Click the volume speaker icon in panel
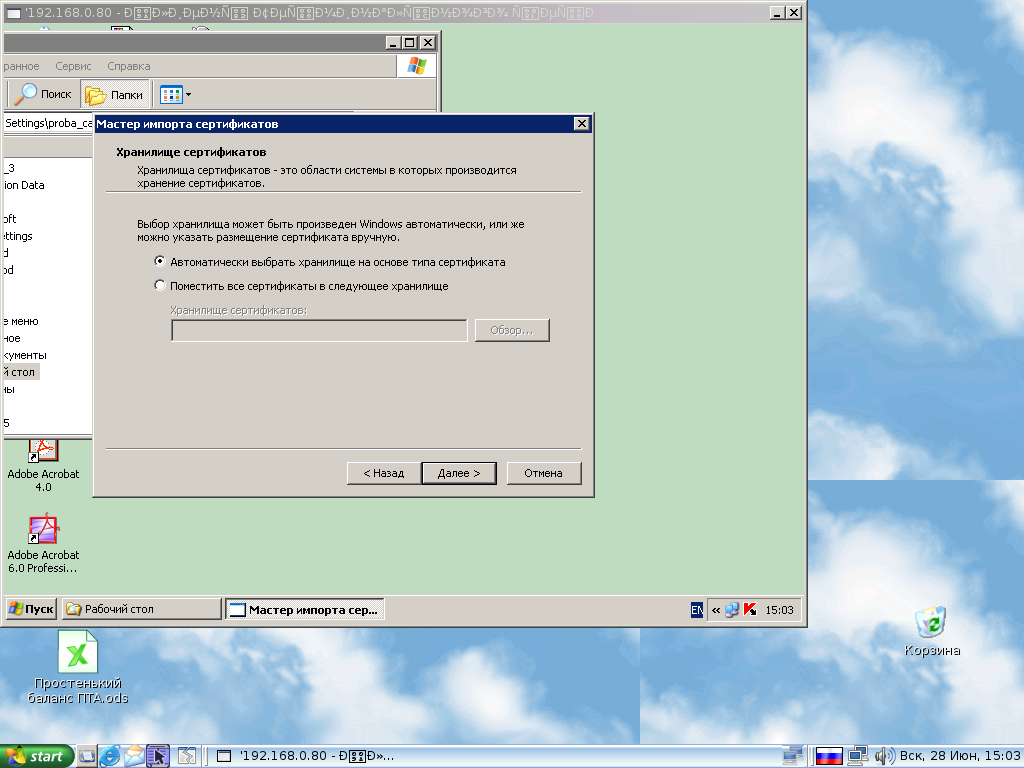The image size is (1024, 768). [883, 756]
